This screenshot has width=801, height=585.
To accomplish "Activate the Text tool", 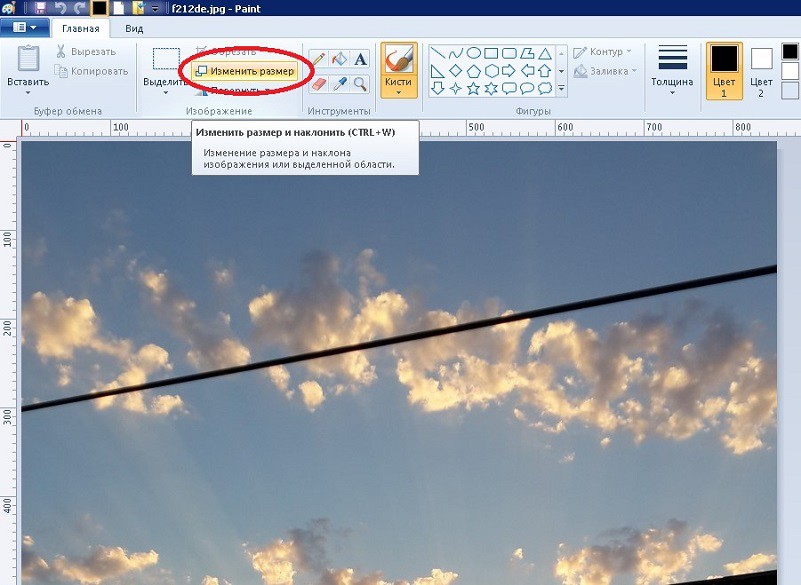I will coord(360,60).
